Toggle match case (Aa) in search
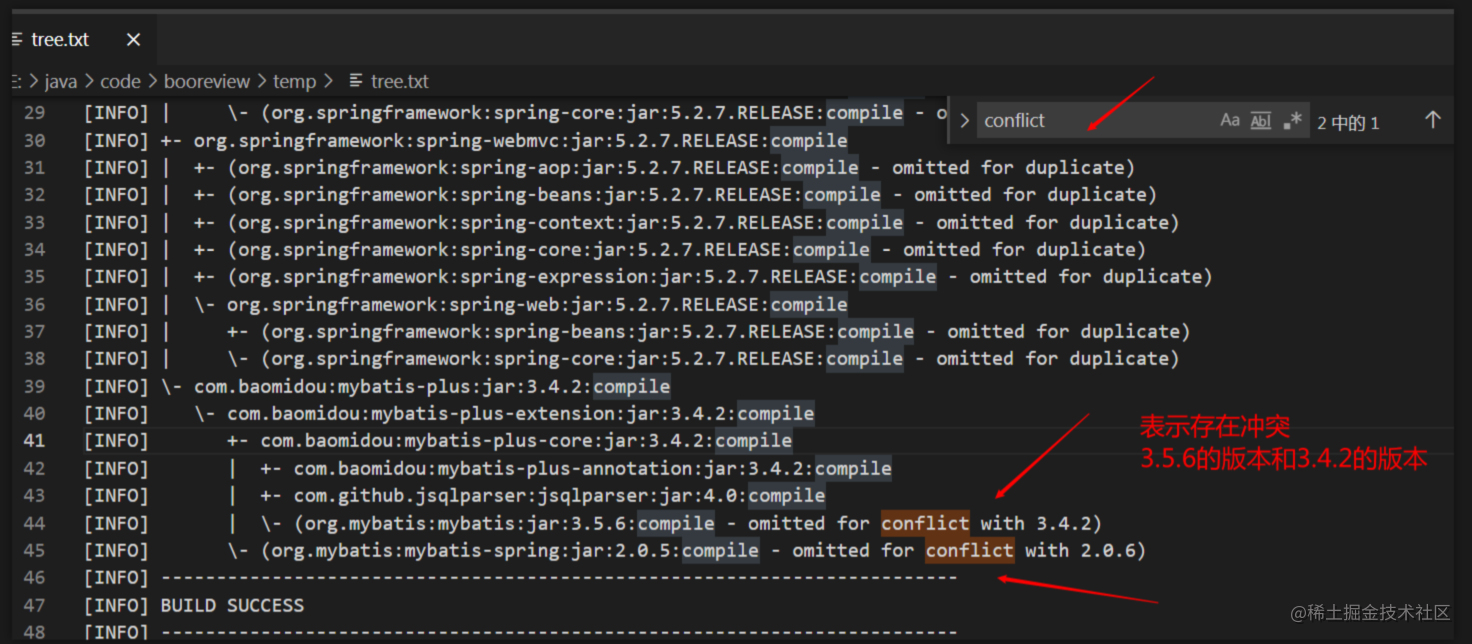The image size is (1472, 644). coord(1229,119)
